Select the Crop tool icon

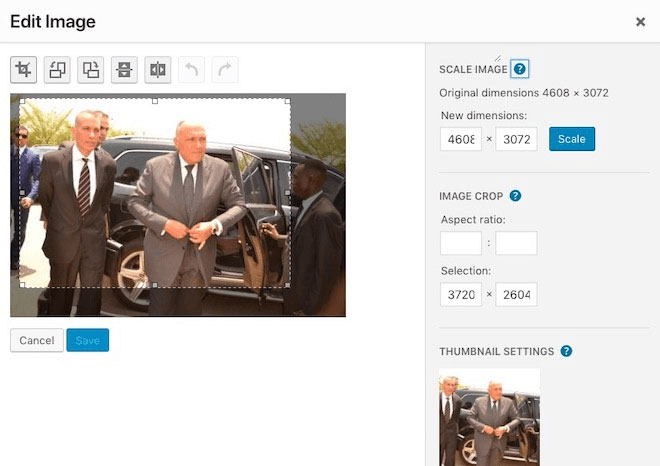click(x=23, y=69)
